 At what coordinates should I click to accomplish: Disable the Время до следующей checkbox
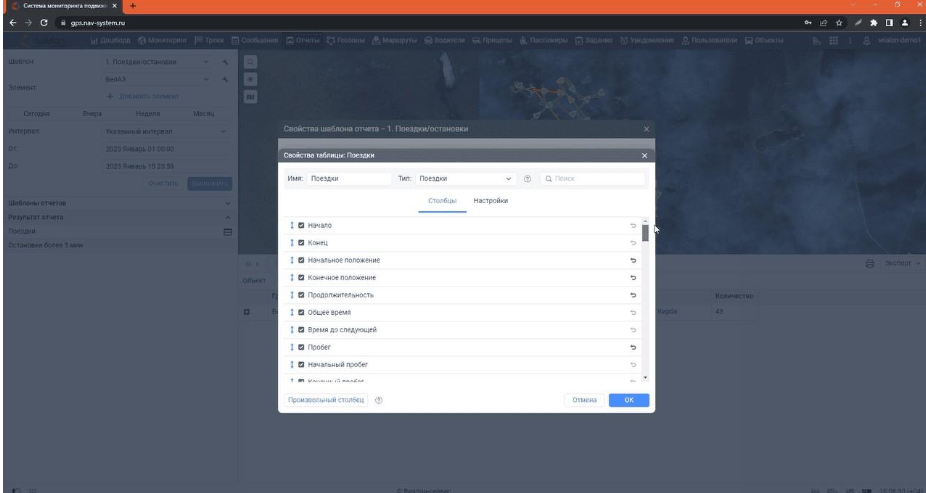point(301,330)
